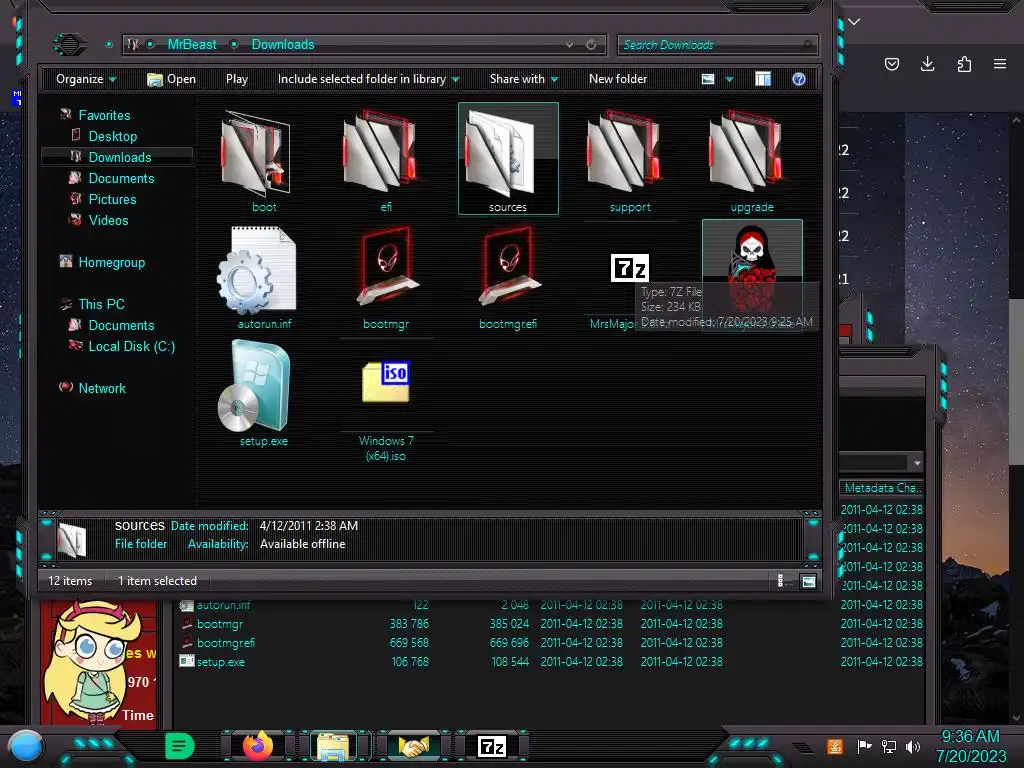Click the Firefox list all tabs chevron
This screenshot has width=1024, height=768.
[854, 22]
